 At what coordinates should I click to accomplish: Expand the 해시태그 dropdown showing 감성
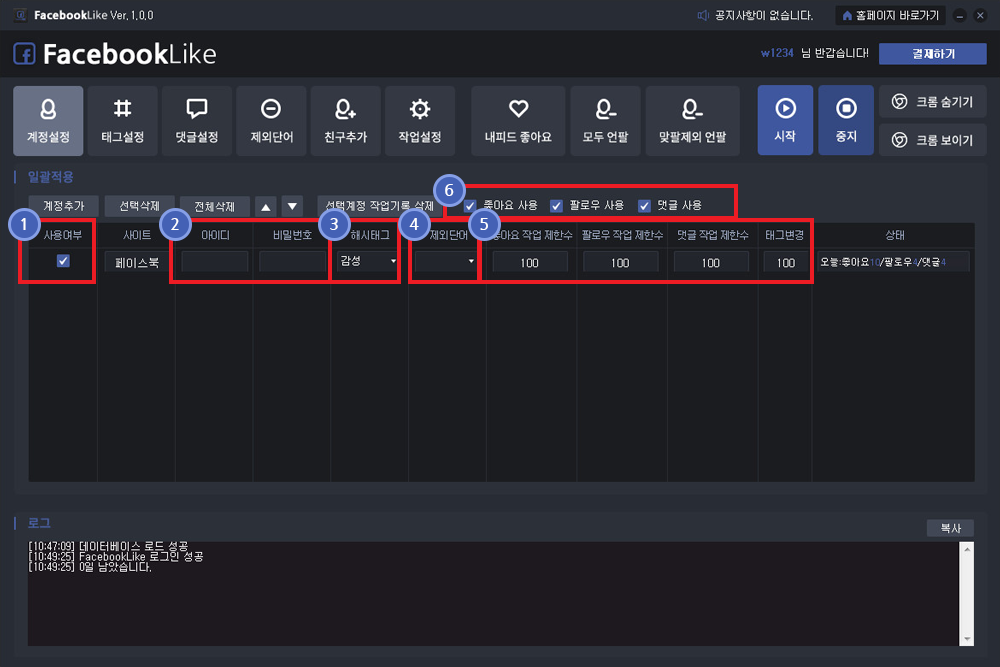[x=367, y=261]
